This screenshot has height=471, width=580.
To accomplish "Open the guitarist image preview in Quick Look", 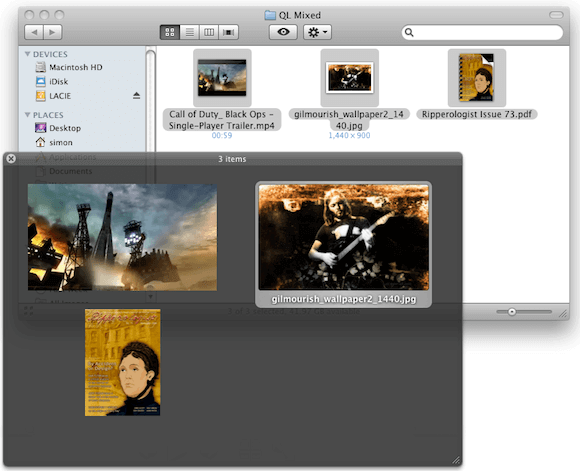I will [344, 237].
